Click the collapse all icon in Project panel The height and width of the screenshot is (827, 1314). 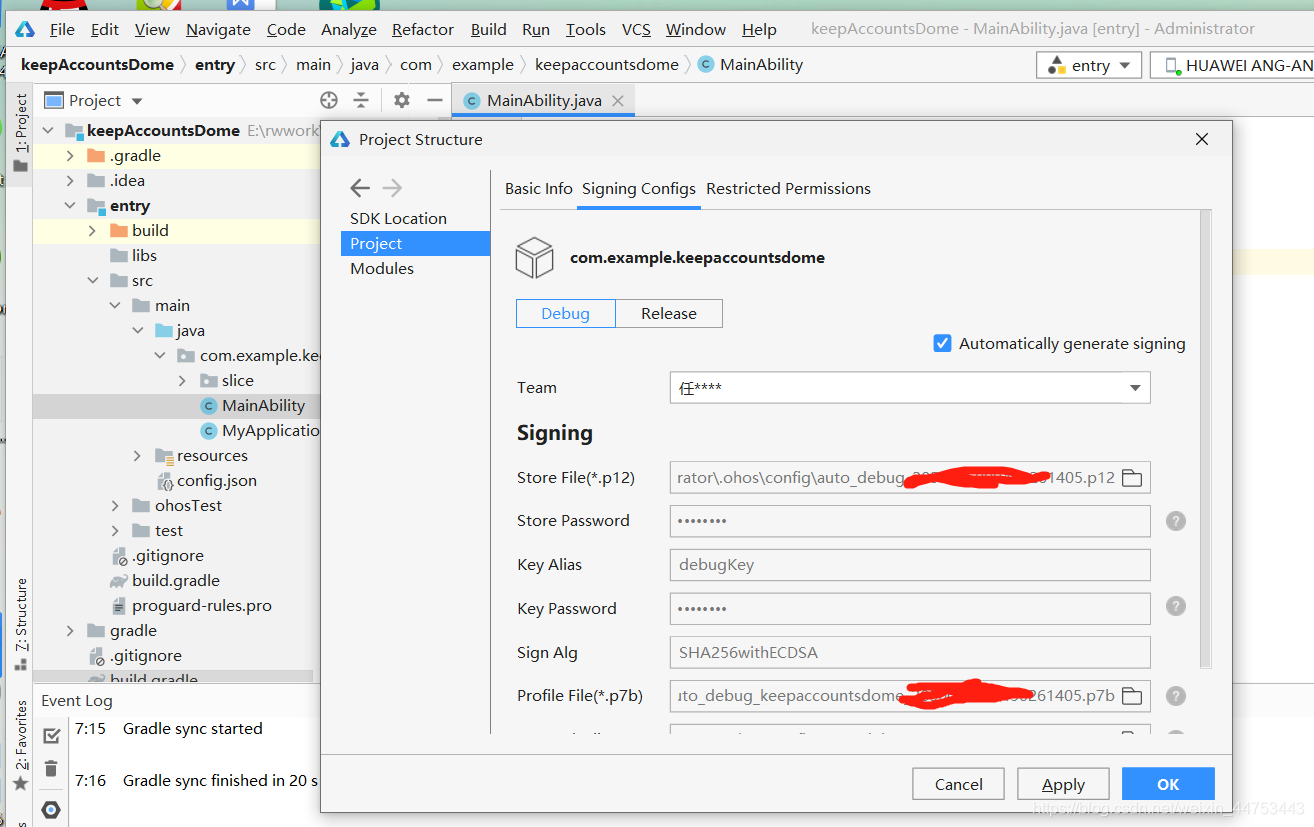tap(361, 100)
